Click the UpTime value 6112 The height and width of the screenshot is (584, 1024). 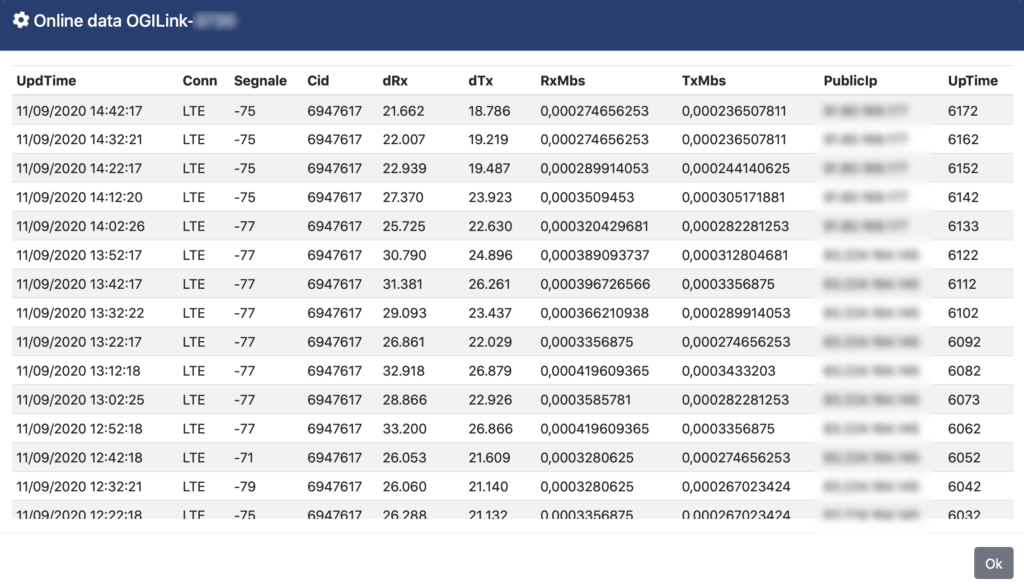pyautogui.click(x=962, y=284)
